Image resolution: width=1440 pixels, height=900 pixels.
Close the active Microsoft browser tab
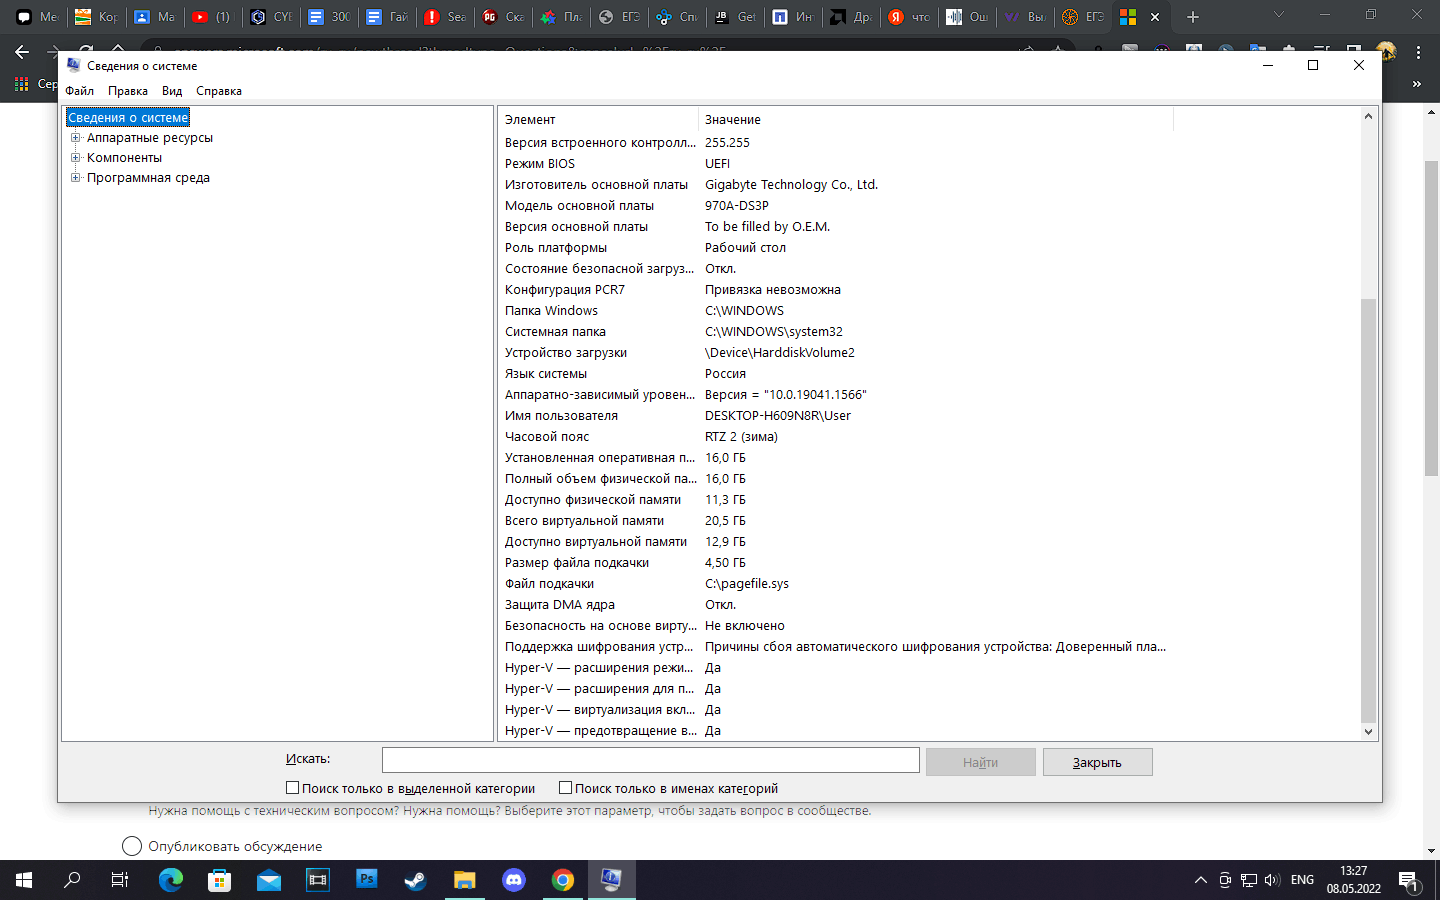(1155, 17)
